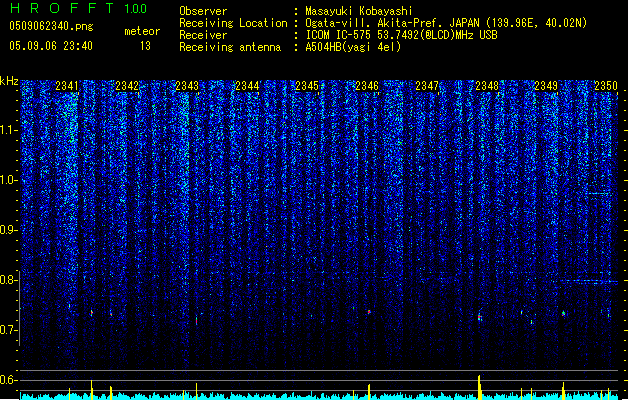Click the 0.9 frequency axis label
629x400 pixels.
tap(9, 230)
